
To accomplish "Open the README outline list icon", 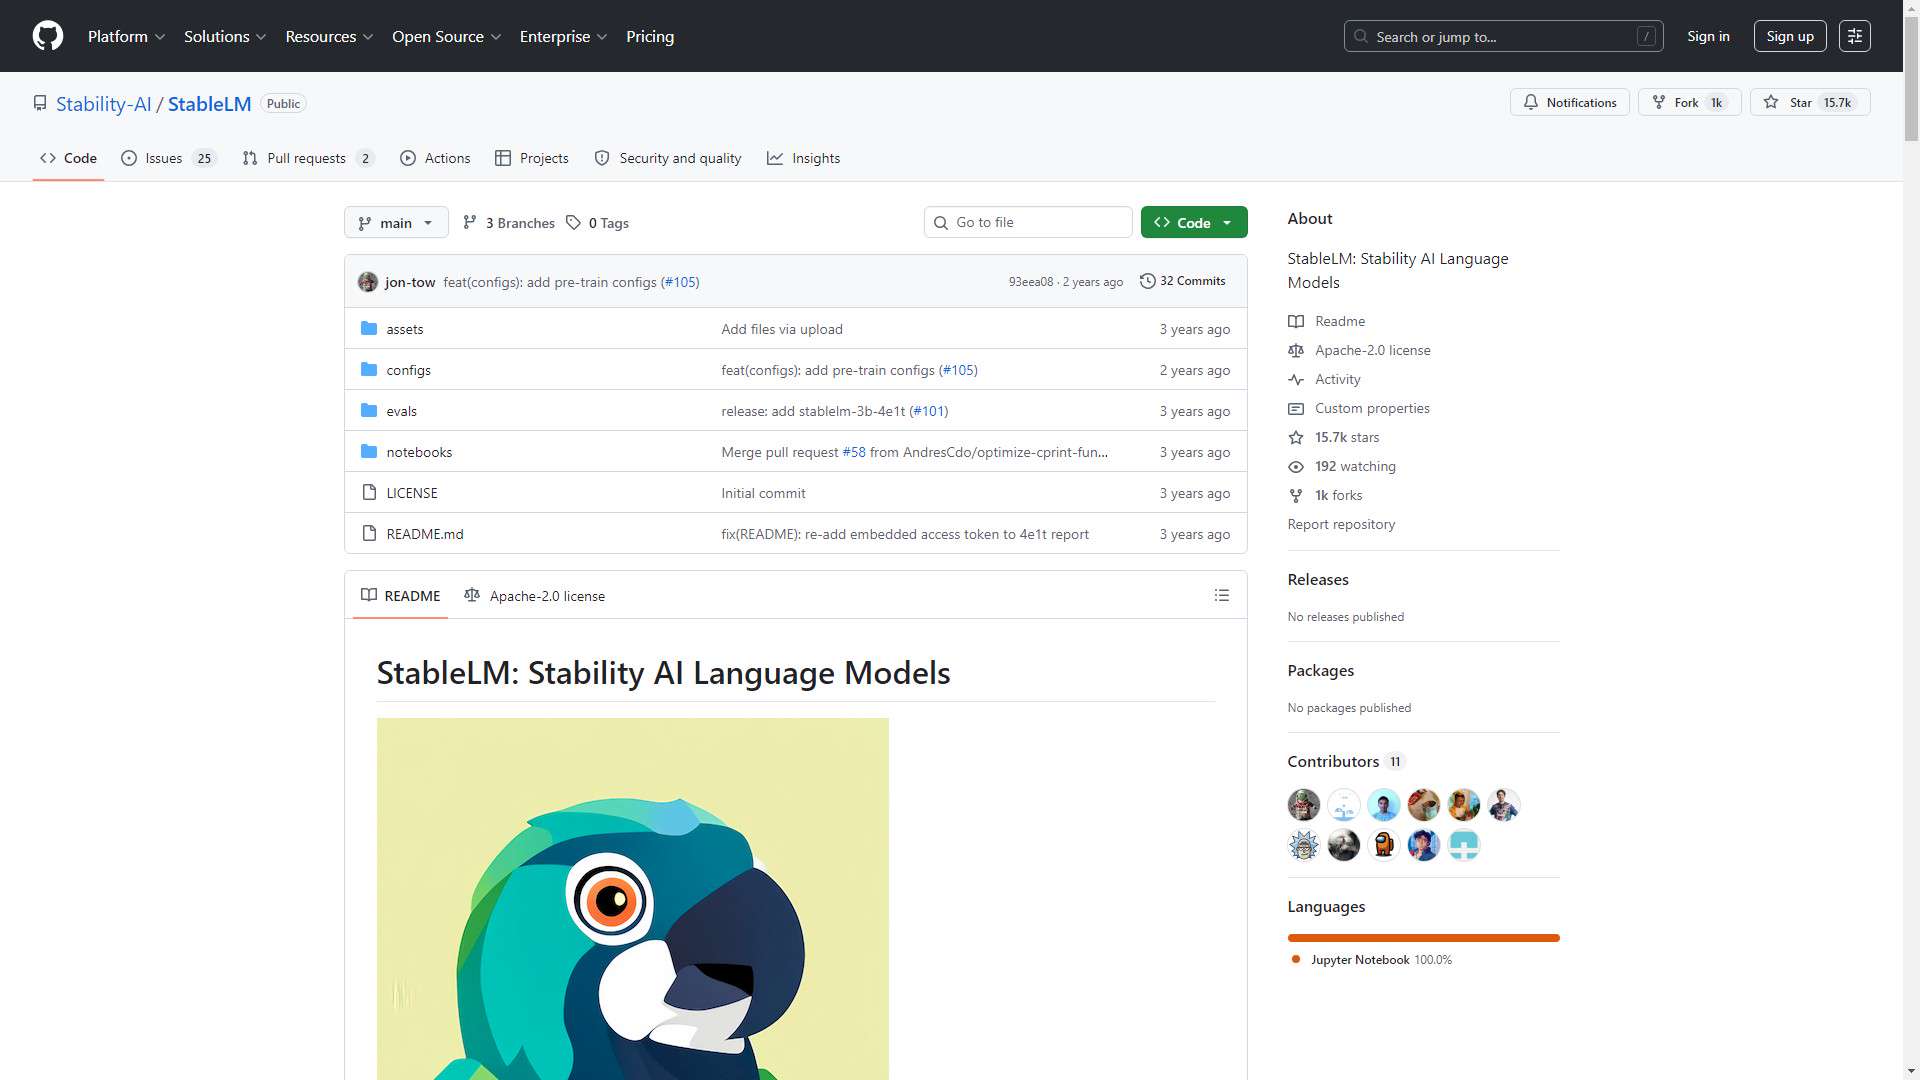I will pyautogui.click(x=1221, y=595).
